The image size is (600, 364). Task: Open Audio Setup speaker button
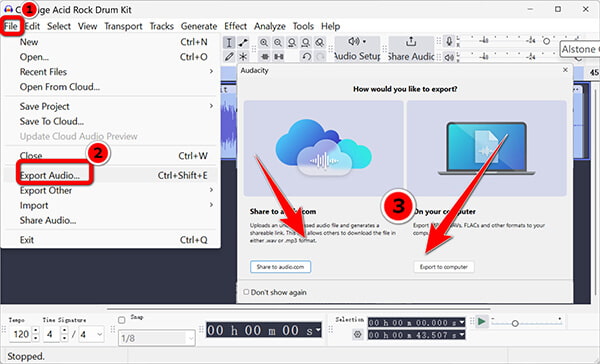coord(357,49)
